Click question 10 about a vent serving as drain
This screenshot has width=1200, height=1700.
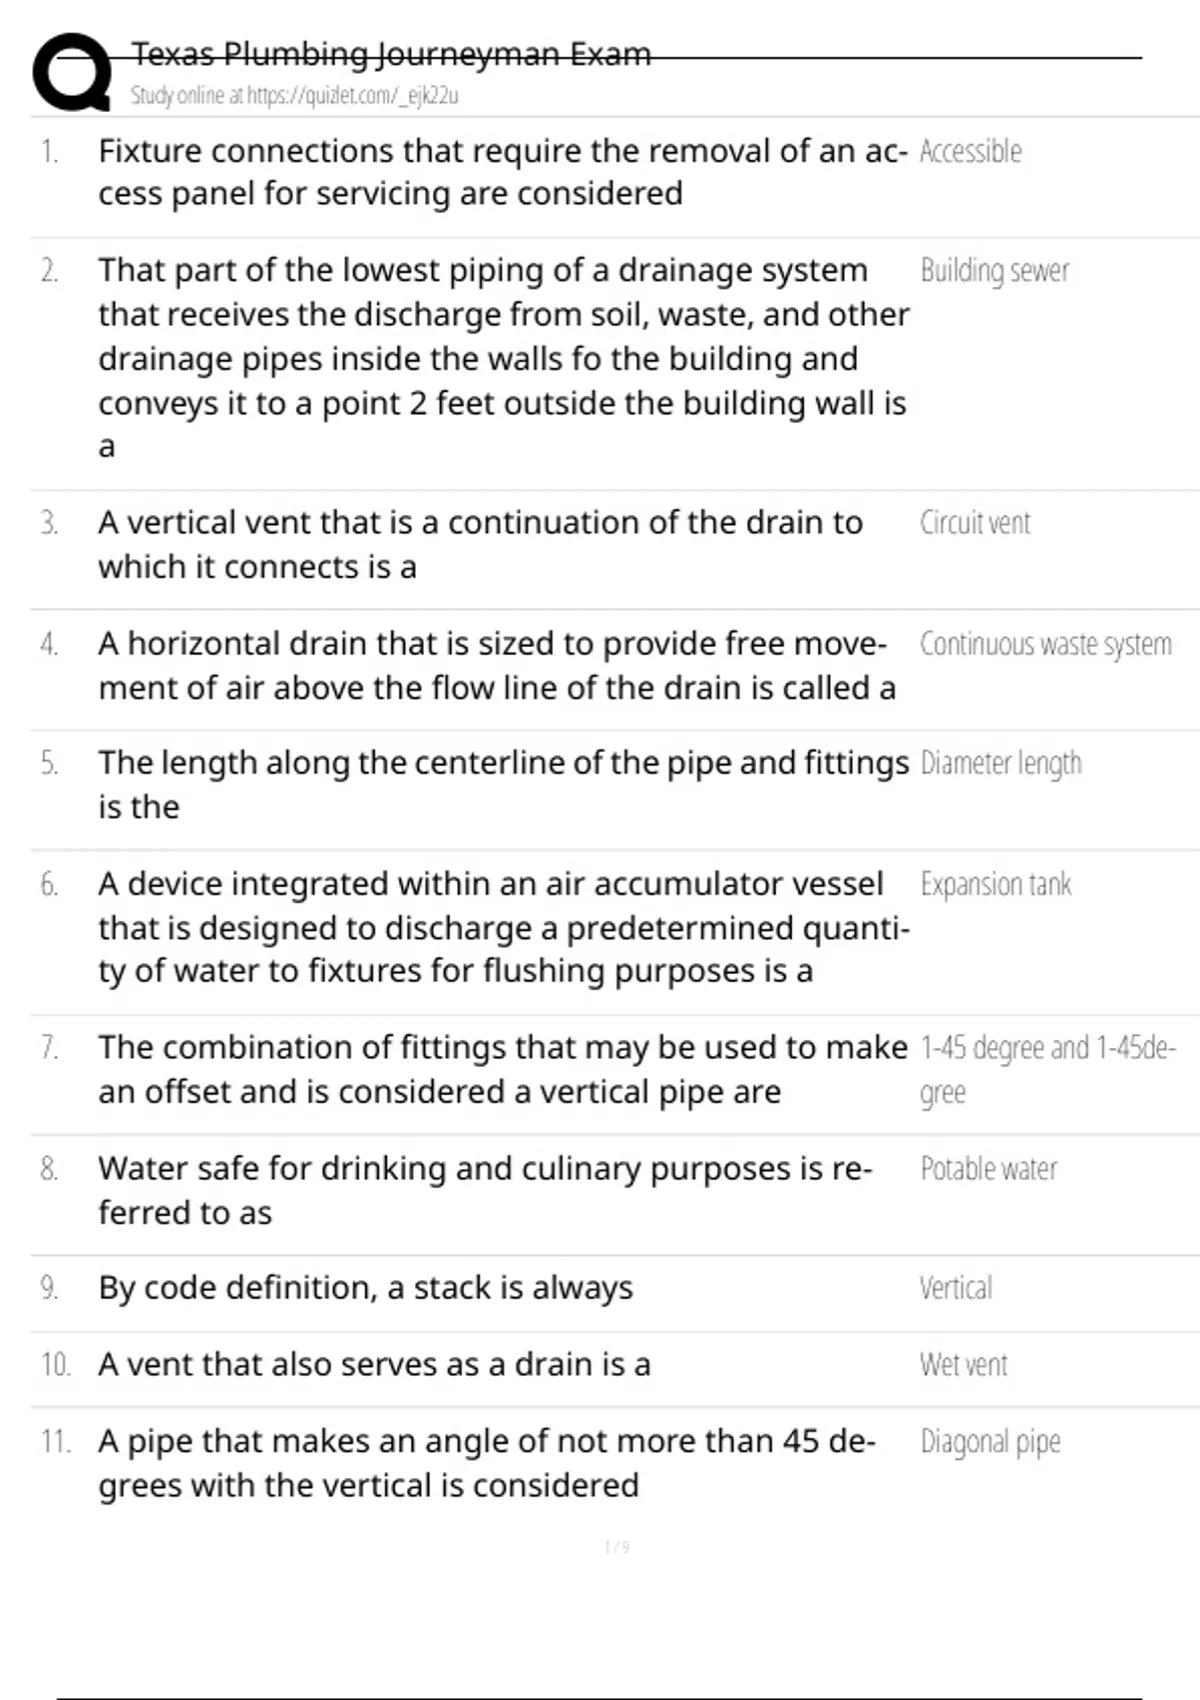pos(374,1365)
